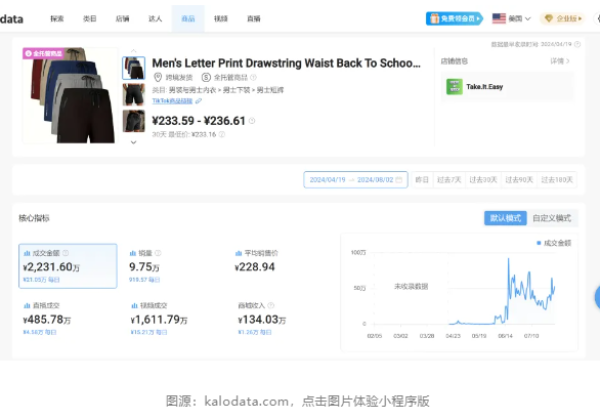Click the up chevron above thumbnails
The height and width of the screenshot is (420, 600).
click(x=134, y=50)
